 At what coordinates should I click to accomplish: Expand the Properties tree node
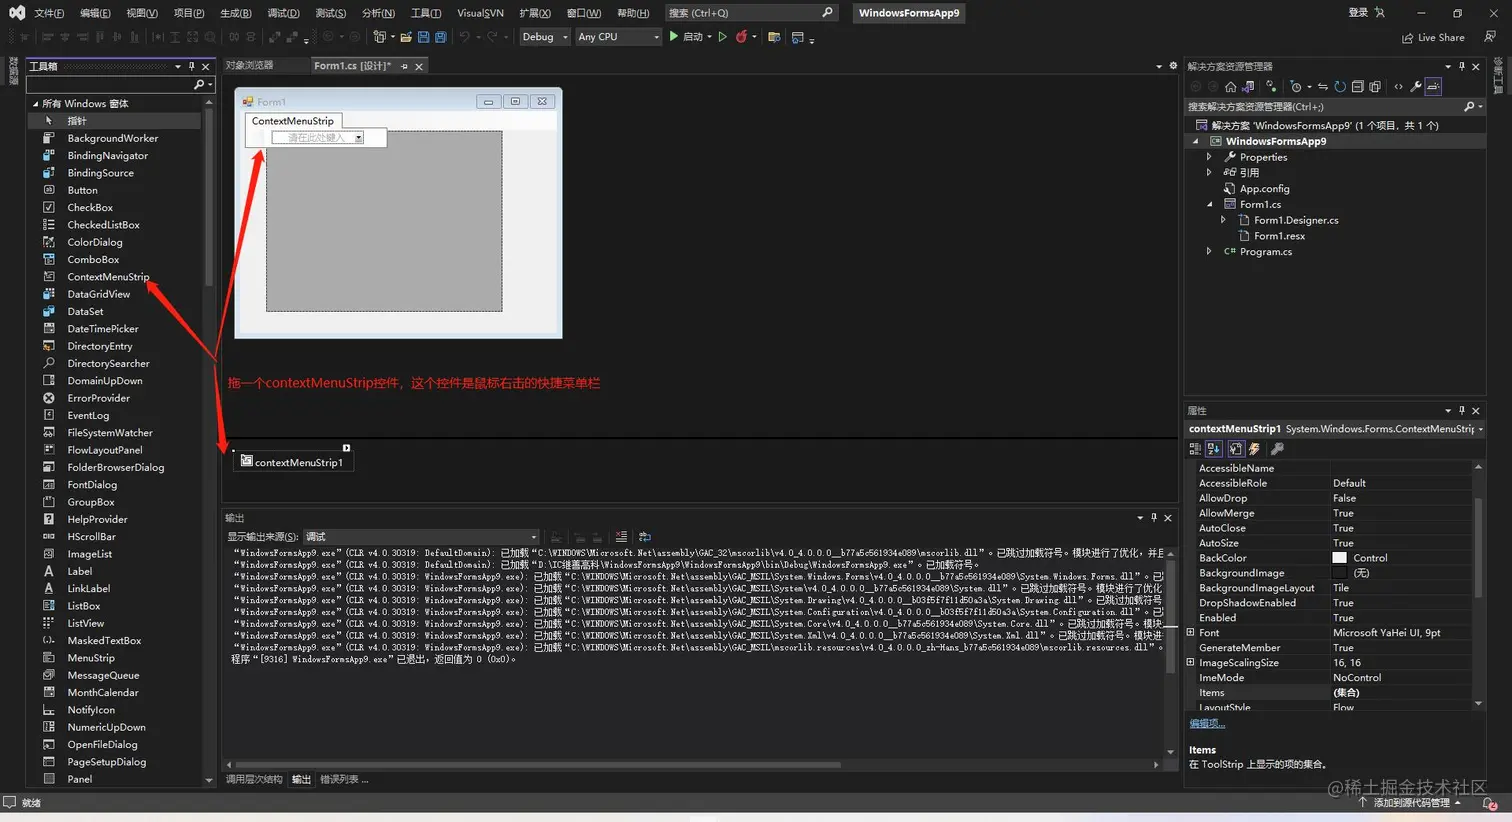(x=1209, y=157)
